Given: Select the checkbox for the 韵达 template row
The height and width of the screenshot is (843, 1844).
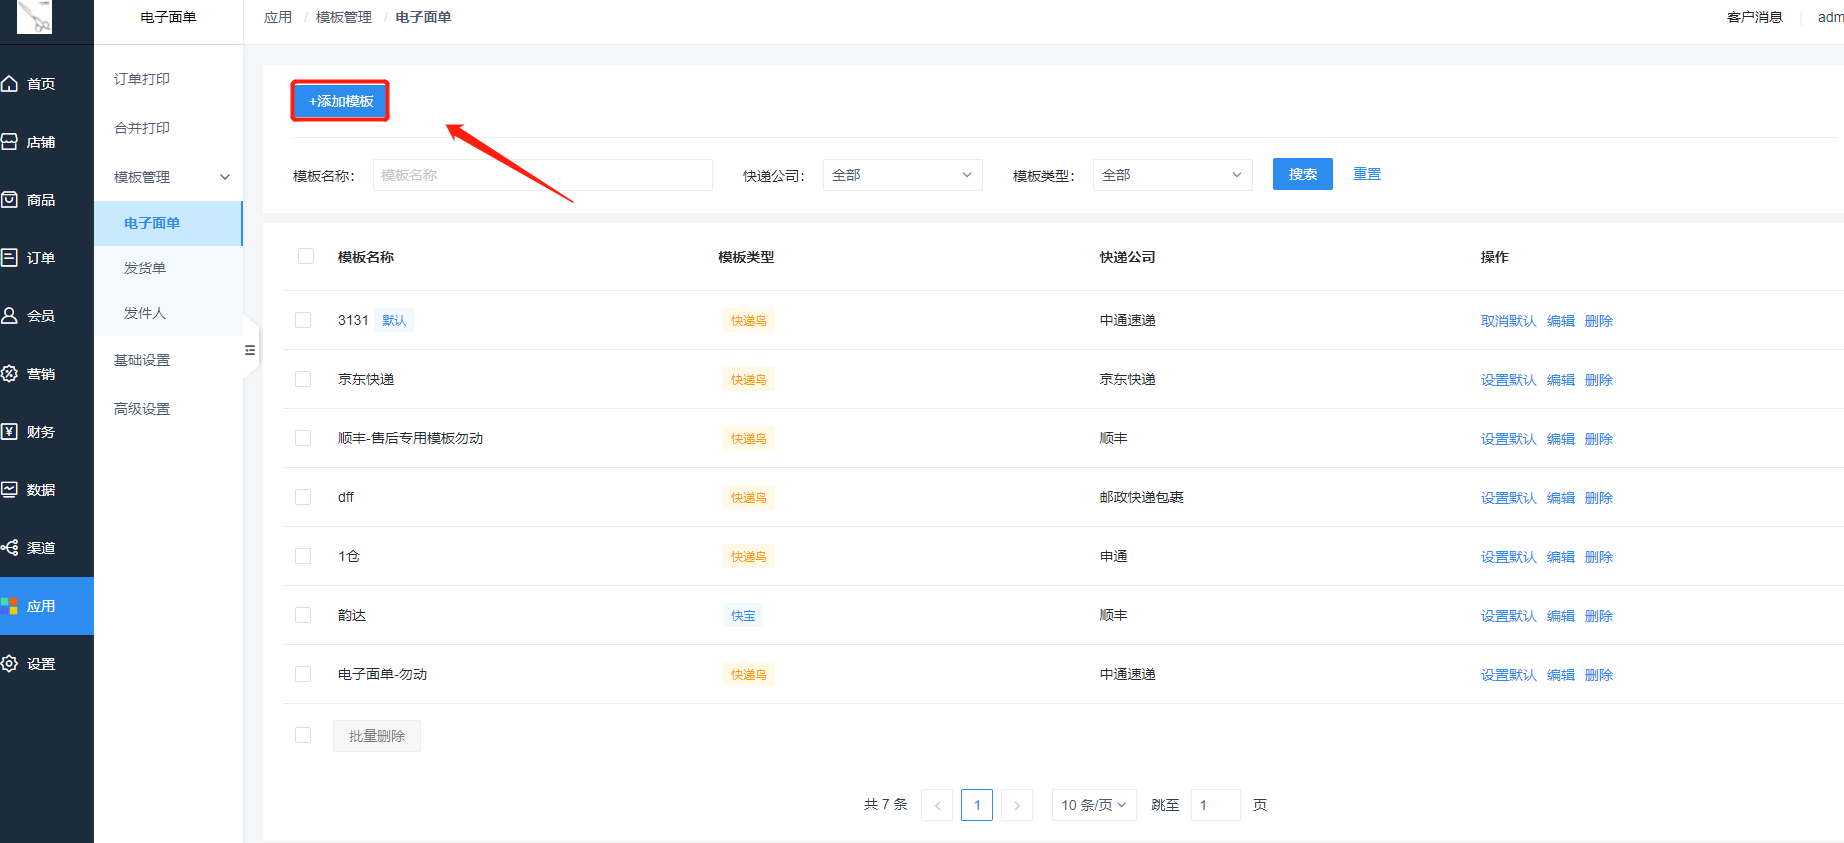Looking at the screenshot, I should [303, 615].
